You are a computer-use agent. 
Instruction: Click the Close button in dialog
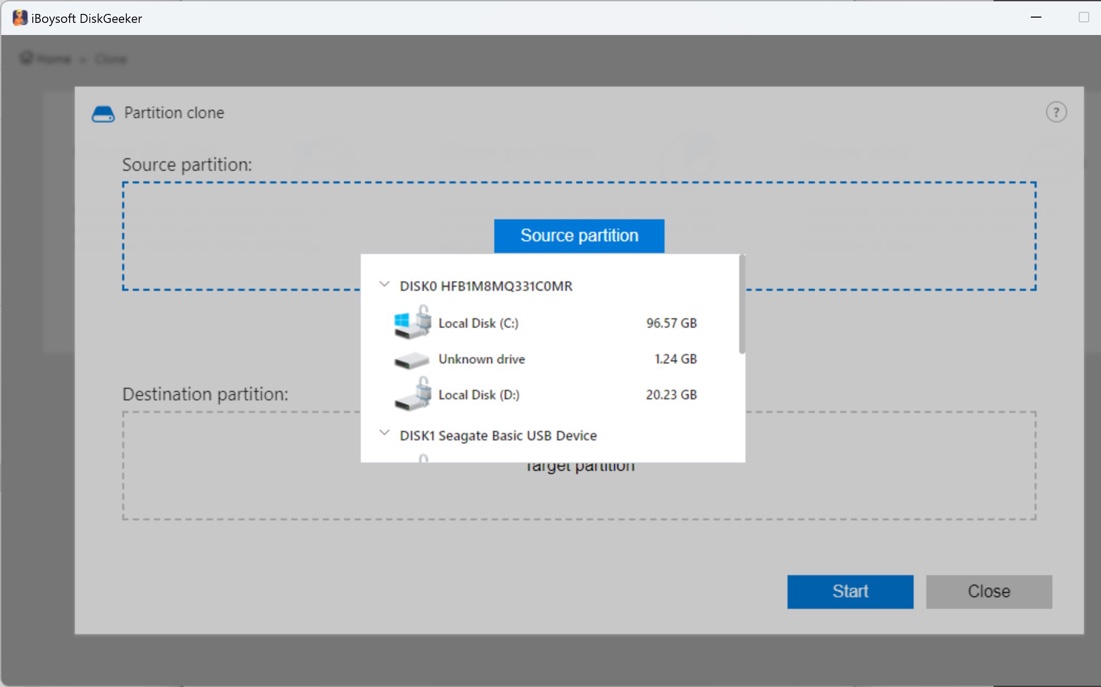(989, 591)
